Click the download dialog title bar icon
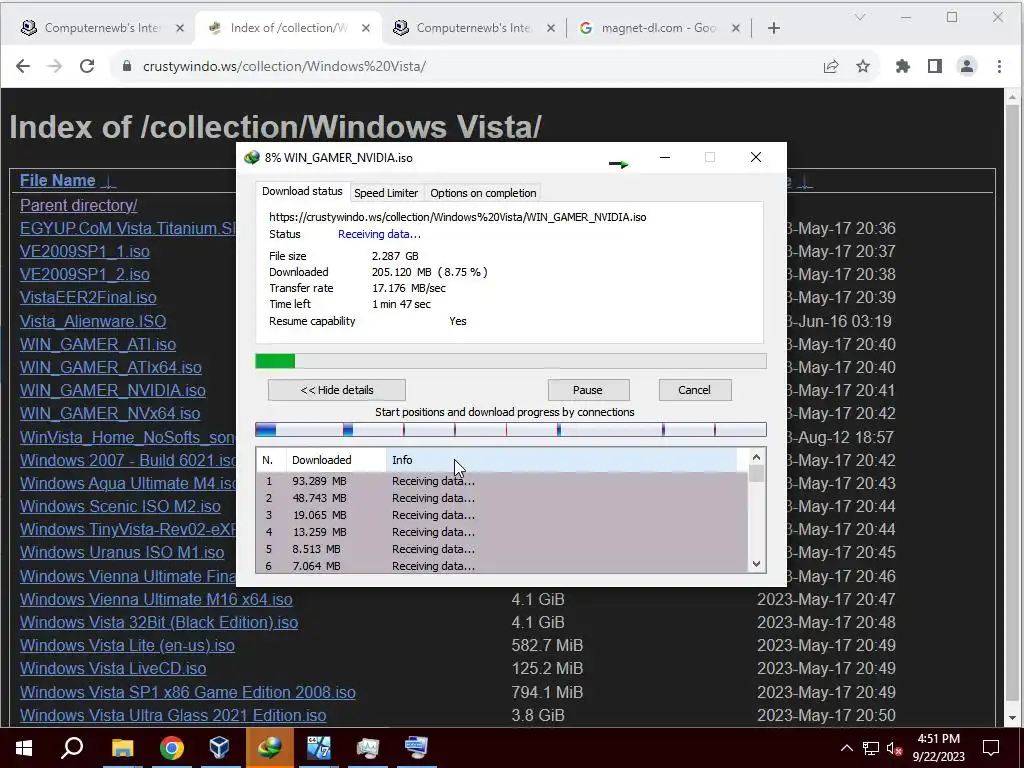Screen dimensions: 1024x768 [251, 157]
